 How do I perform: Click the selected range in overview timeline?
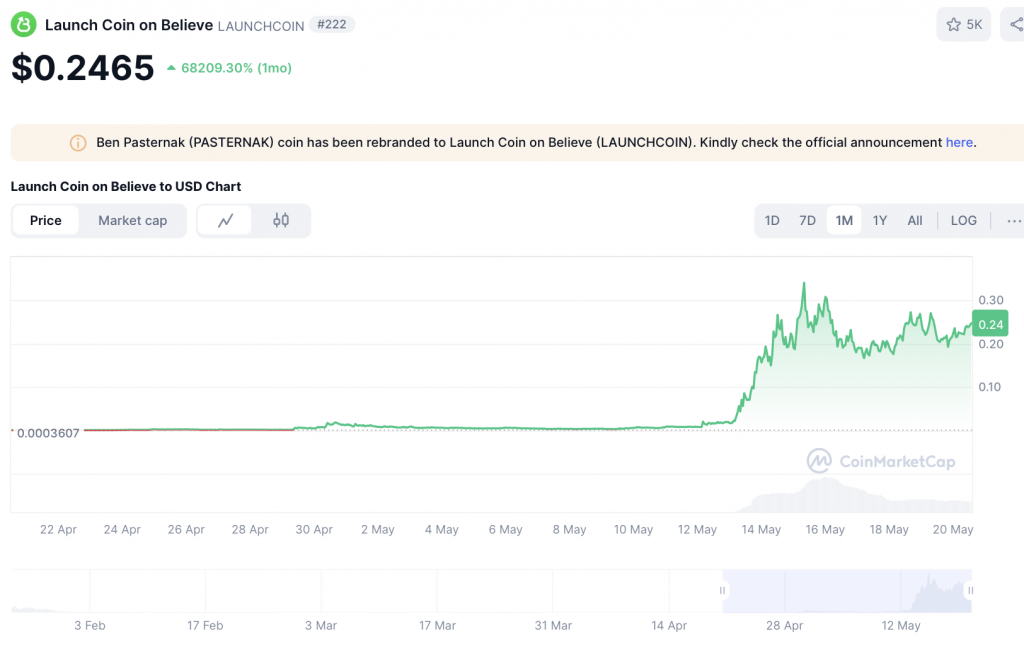pos(846,590)
